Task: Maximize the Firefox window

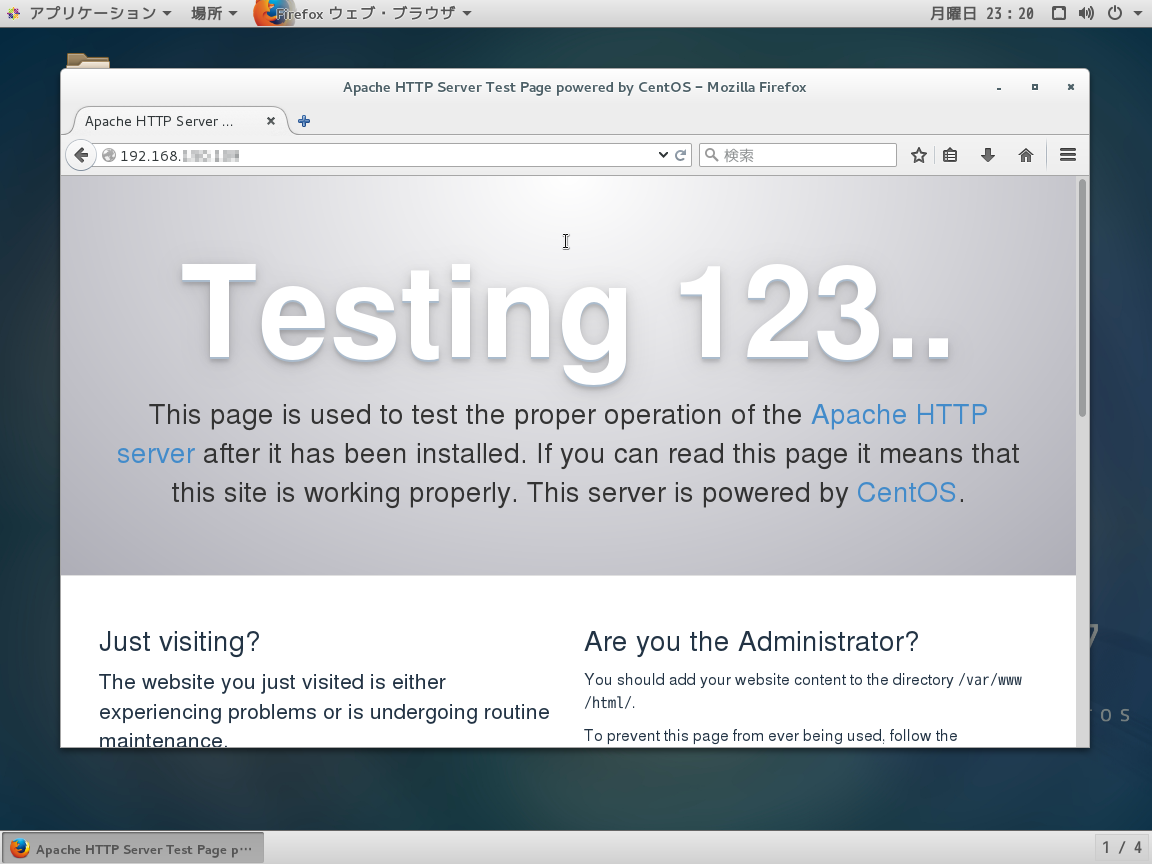Action: (1034, 87)
